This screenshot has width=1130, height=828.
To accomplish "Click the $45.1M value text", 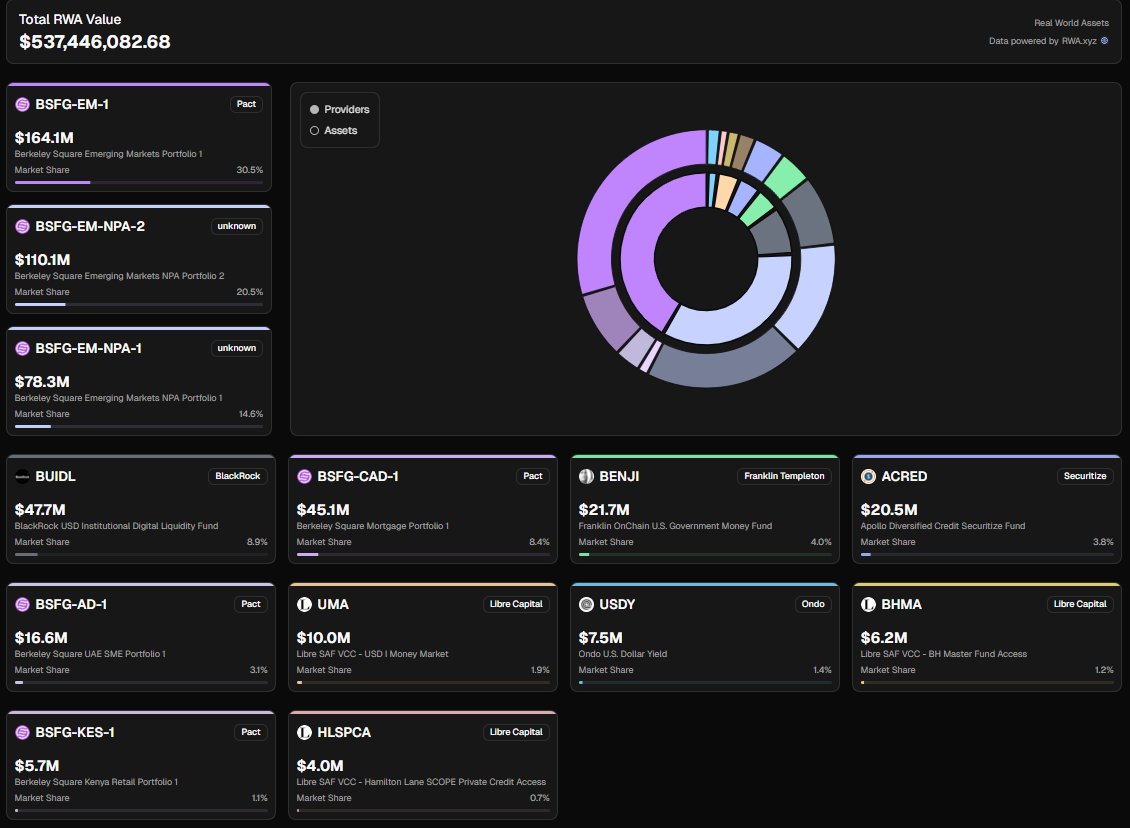I will [x=323, y=509].
